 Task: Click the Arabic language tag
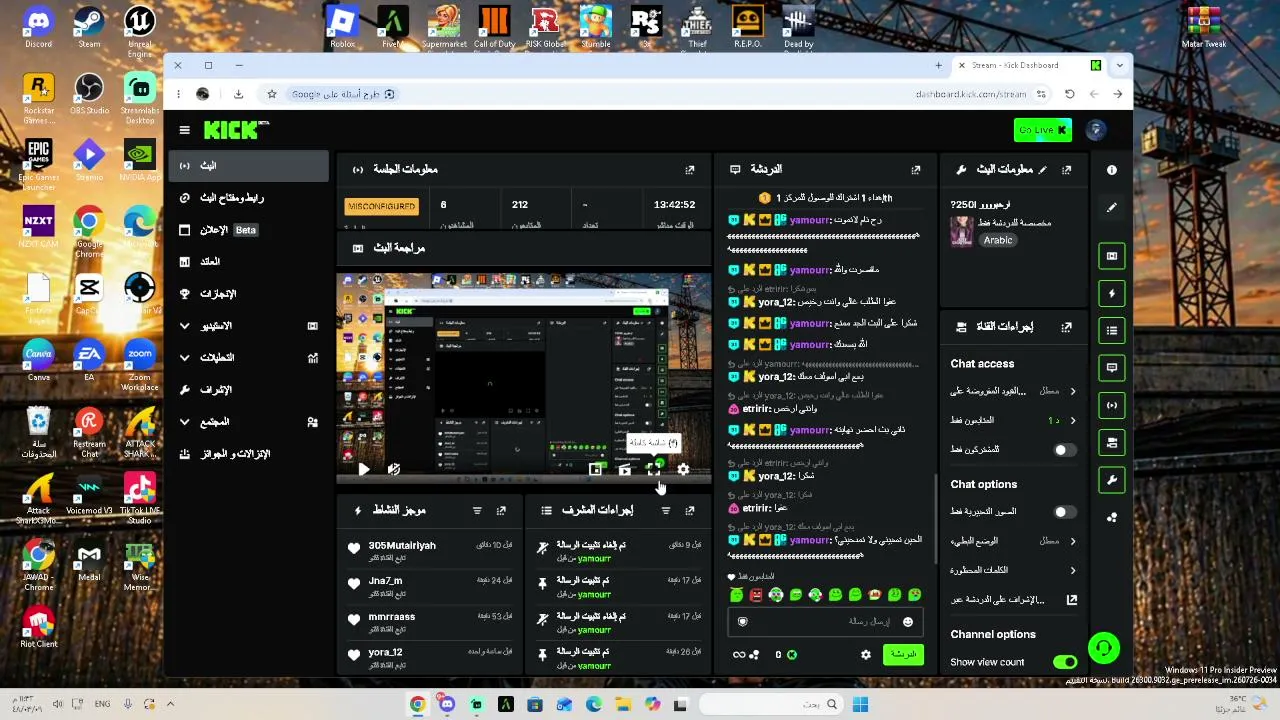997,241
